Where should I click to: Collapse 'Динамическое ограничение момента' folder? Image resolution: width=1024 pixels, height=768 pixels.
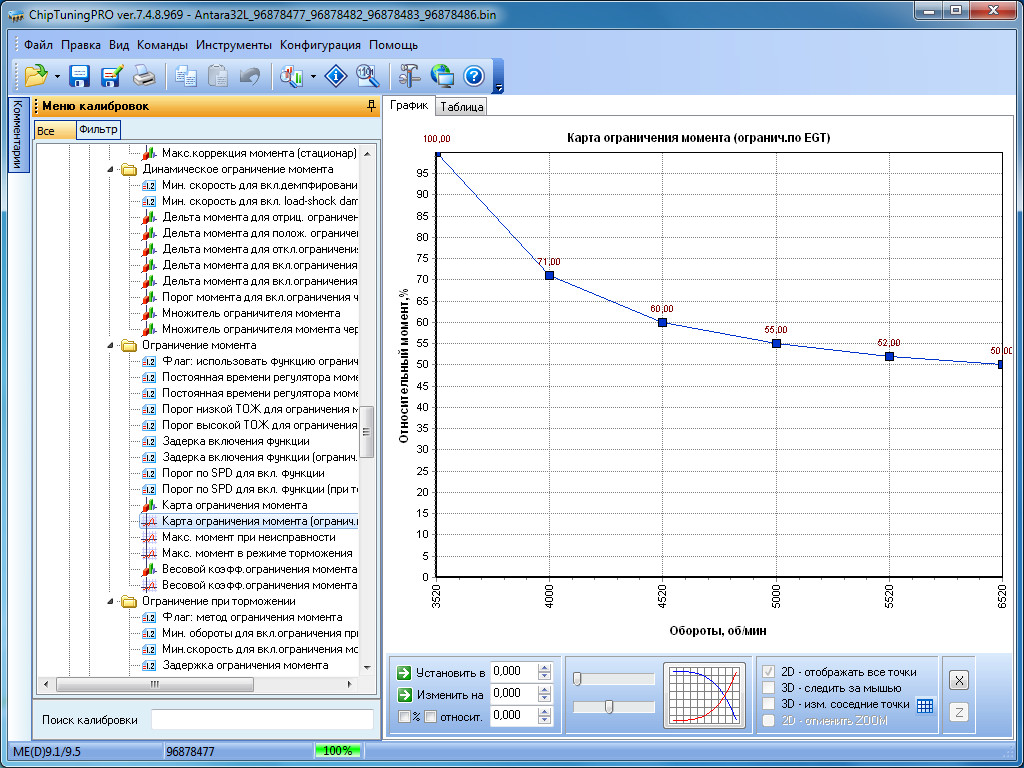coord(111,170)
